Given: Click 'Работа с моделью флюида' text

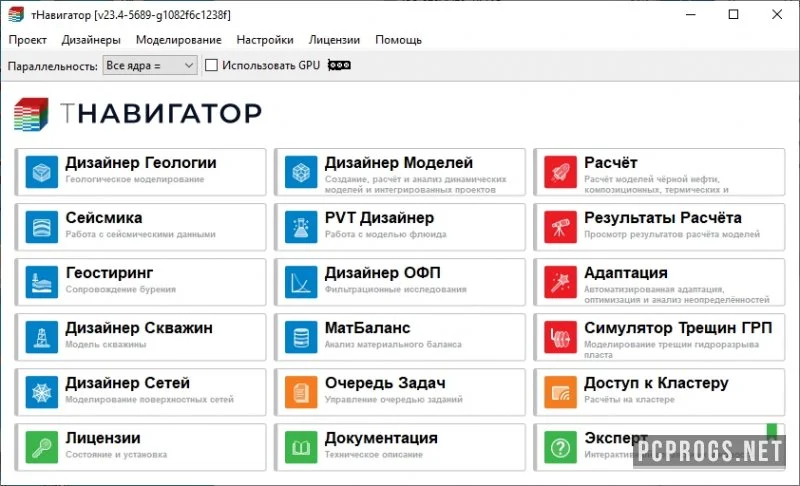Looking at the screenshot, I should pos(386,235).
